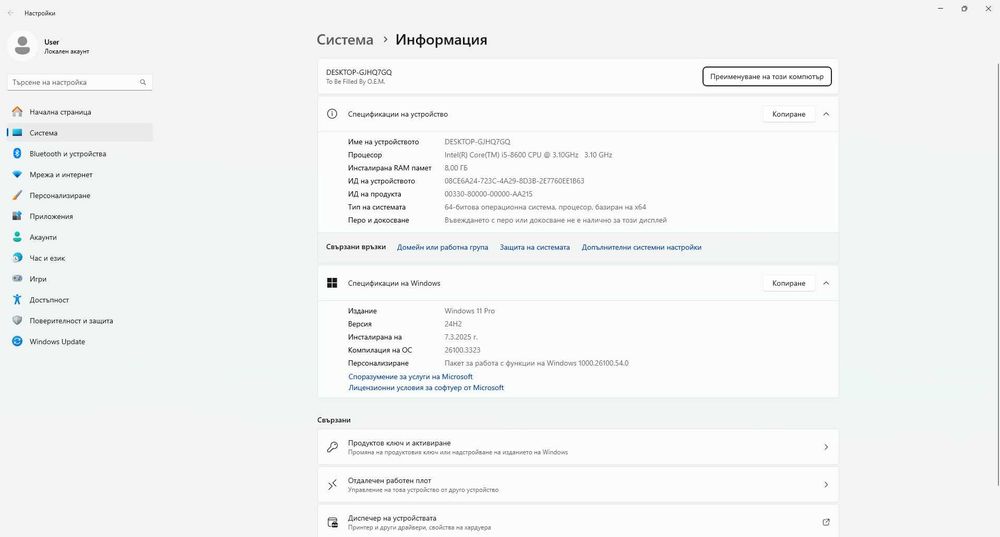The width and height of the screenshot is (1000, 537).
Task: Open Персонализиране settings page
Action: (80, 195)
